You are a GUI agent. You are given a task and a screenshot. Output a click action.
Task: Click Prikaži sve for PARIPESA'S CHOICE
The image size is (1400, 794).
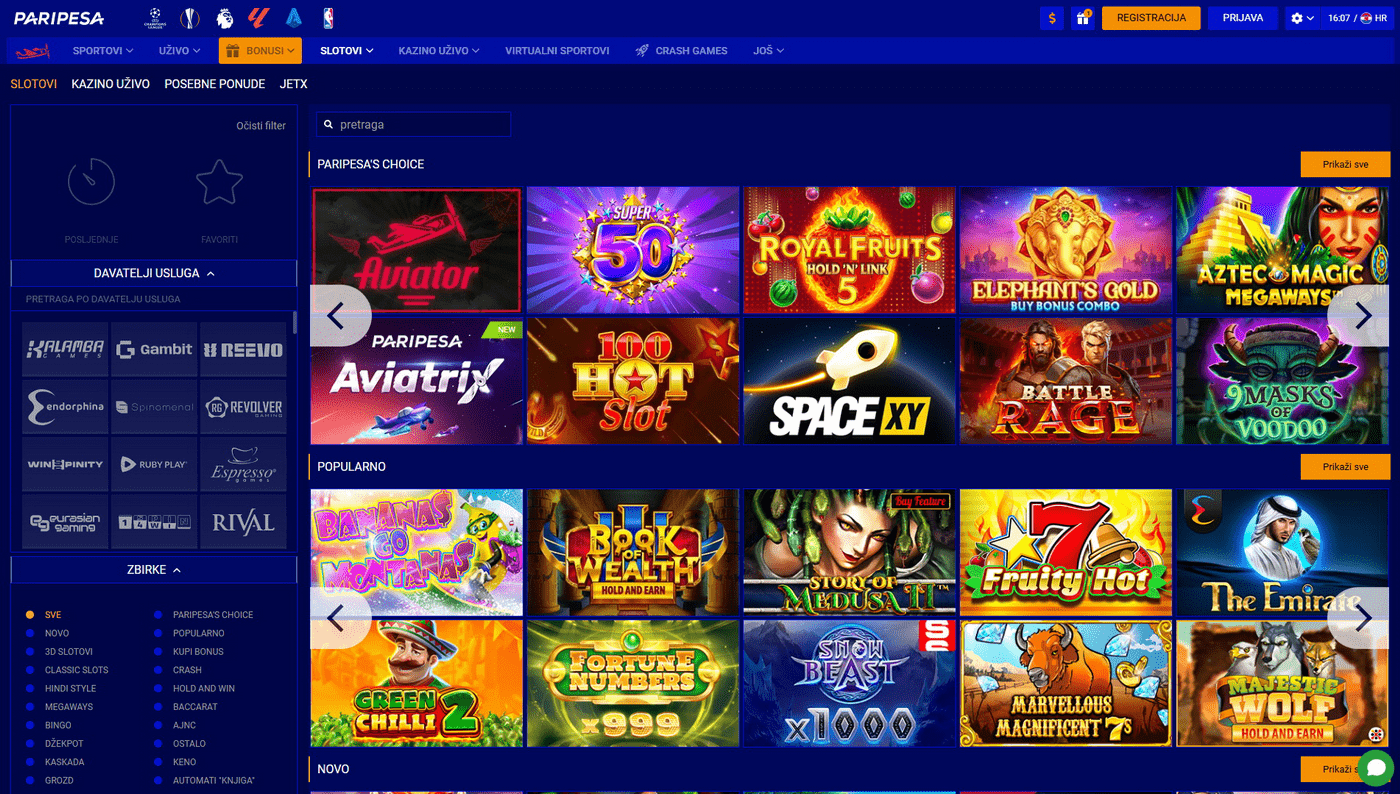[x=1344, y=163]
